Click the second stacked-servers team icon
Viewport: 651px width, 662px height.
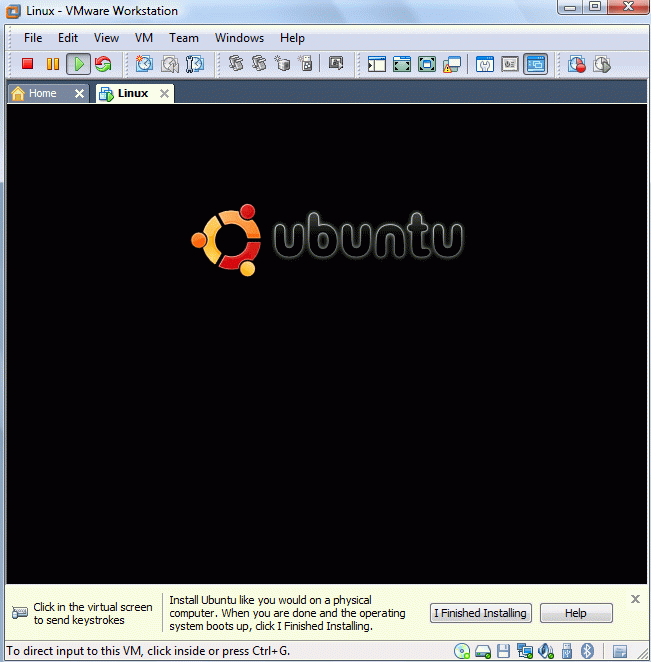(x=259, y=63)
